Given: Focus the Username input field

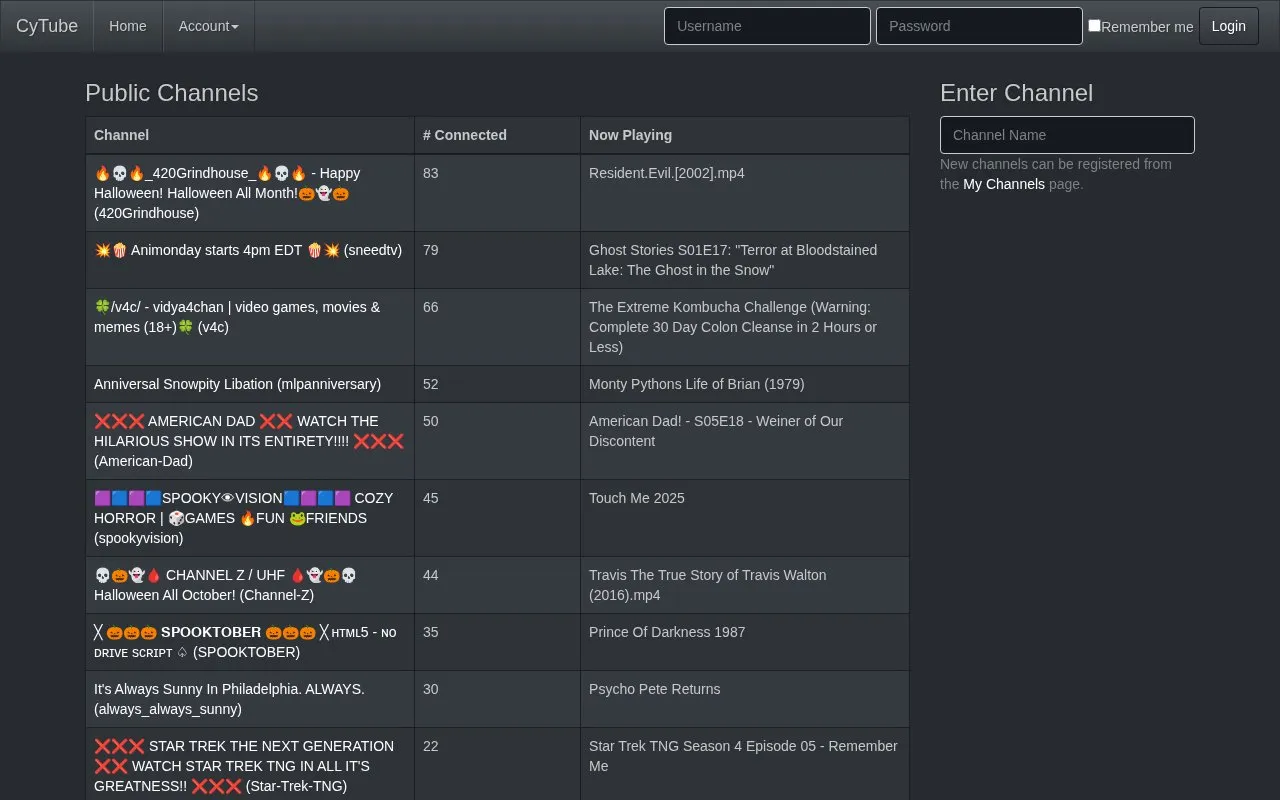Looking at the screenshot, I should click(767, 26).
